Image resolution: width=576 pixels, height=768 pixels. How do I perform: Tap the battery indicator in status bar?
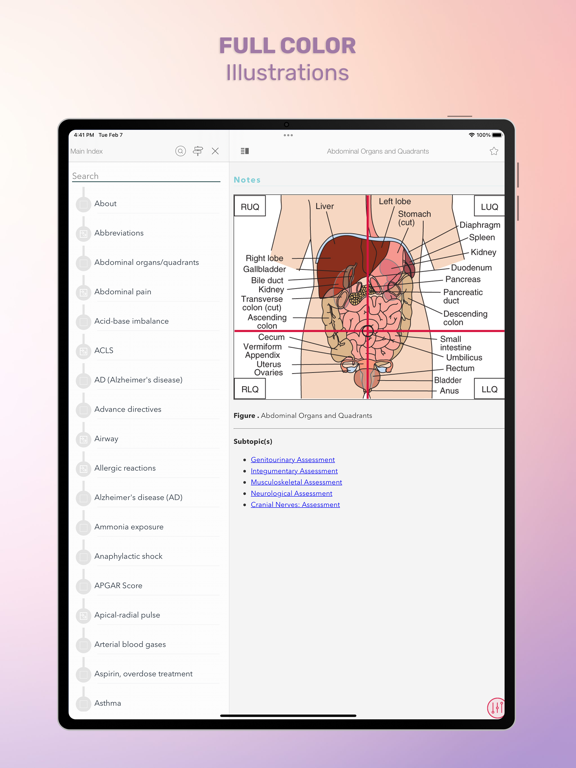point(498,135)
